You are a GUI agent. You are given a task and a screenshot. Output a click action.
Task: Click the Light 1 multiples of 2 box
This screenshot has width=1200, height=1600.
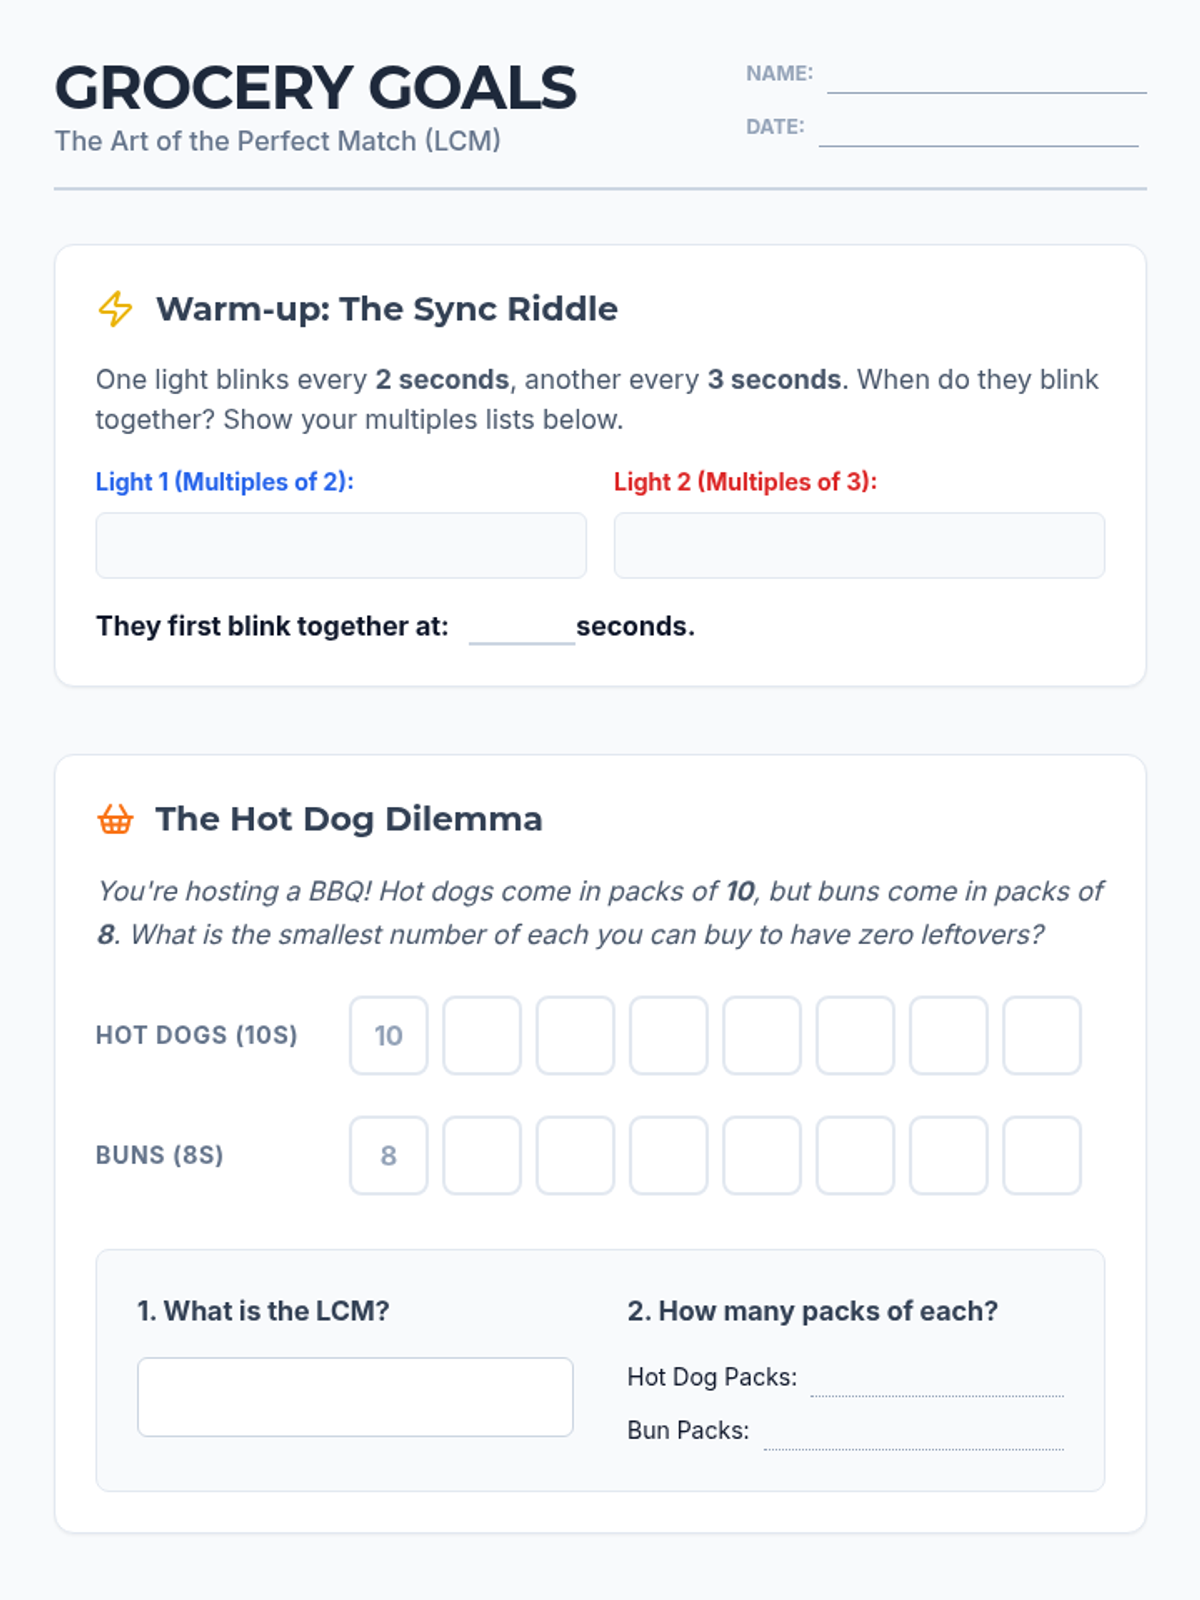pos(341,546)
